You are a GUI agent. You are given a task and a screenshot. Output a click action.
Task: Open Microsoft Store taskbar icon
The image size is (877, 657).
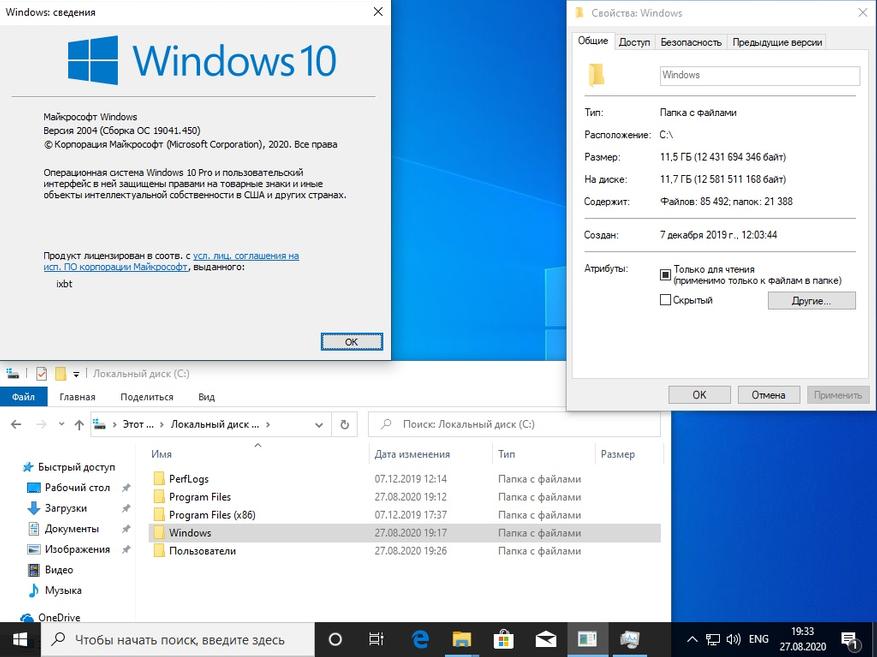click(x=503, y=639)
